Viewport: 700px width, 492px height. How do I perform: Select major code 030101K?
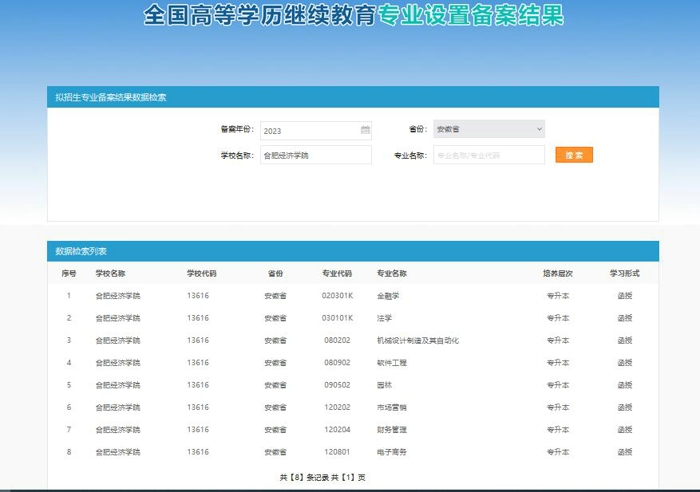point(338,318)
